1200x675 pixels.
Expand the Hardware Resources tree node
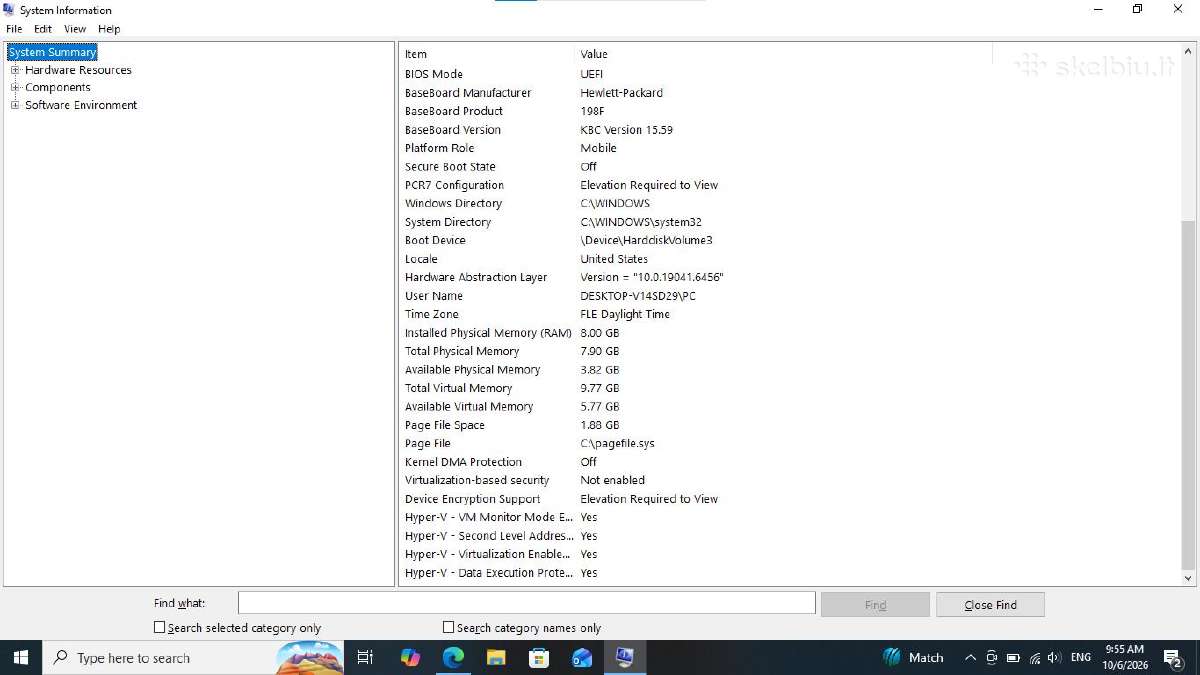(15, 70)
